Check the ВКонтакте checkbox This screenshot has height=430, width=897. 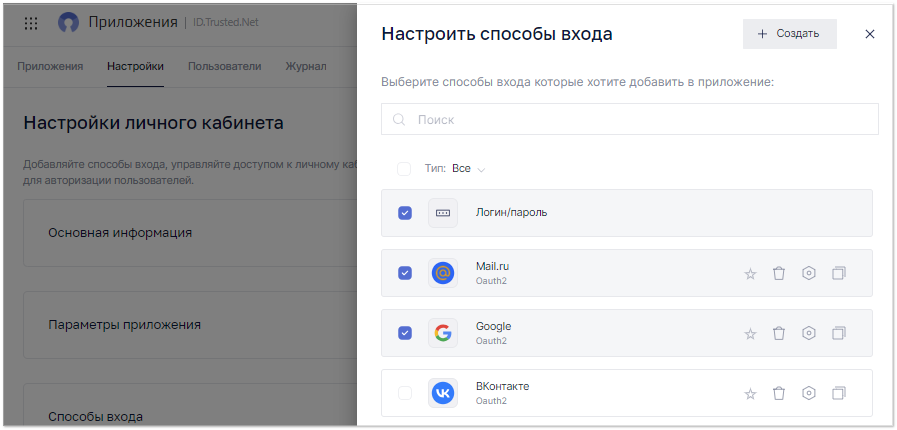point(404,393)
